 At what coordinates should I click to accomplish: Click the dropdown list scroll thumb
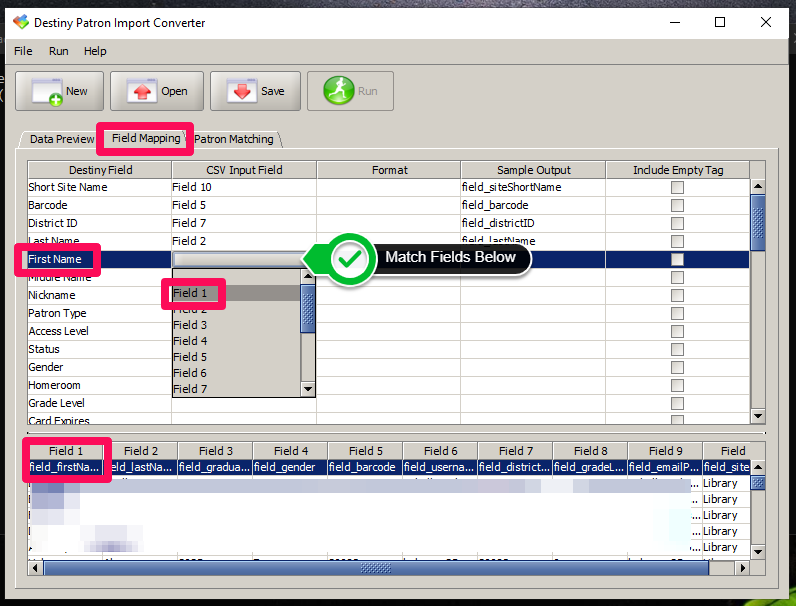308,309
